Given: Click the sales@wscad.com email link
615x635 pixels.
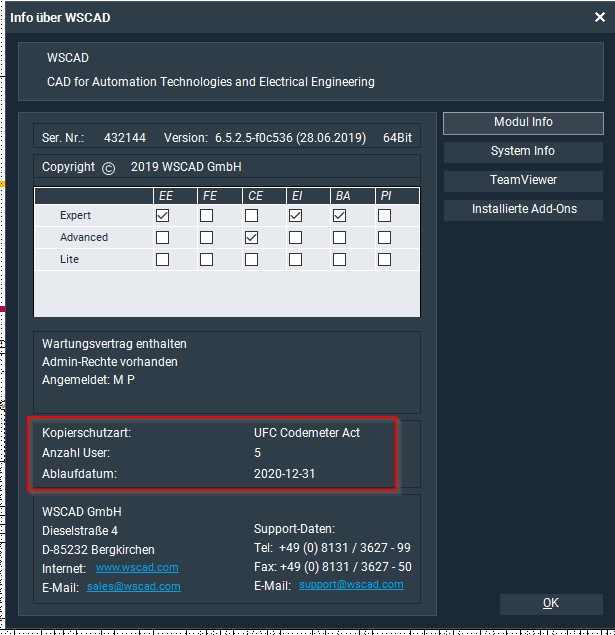Looking at the screenshot, I should 134,587.
